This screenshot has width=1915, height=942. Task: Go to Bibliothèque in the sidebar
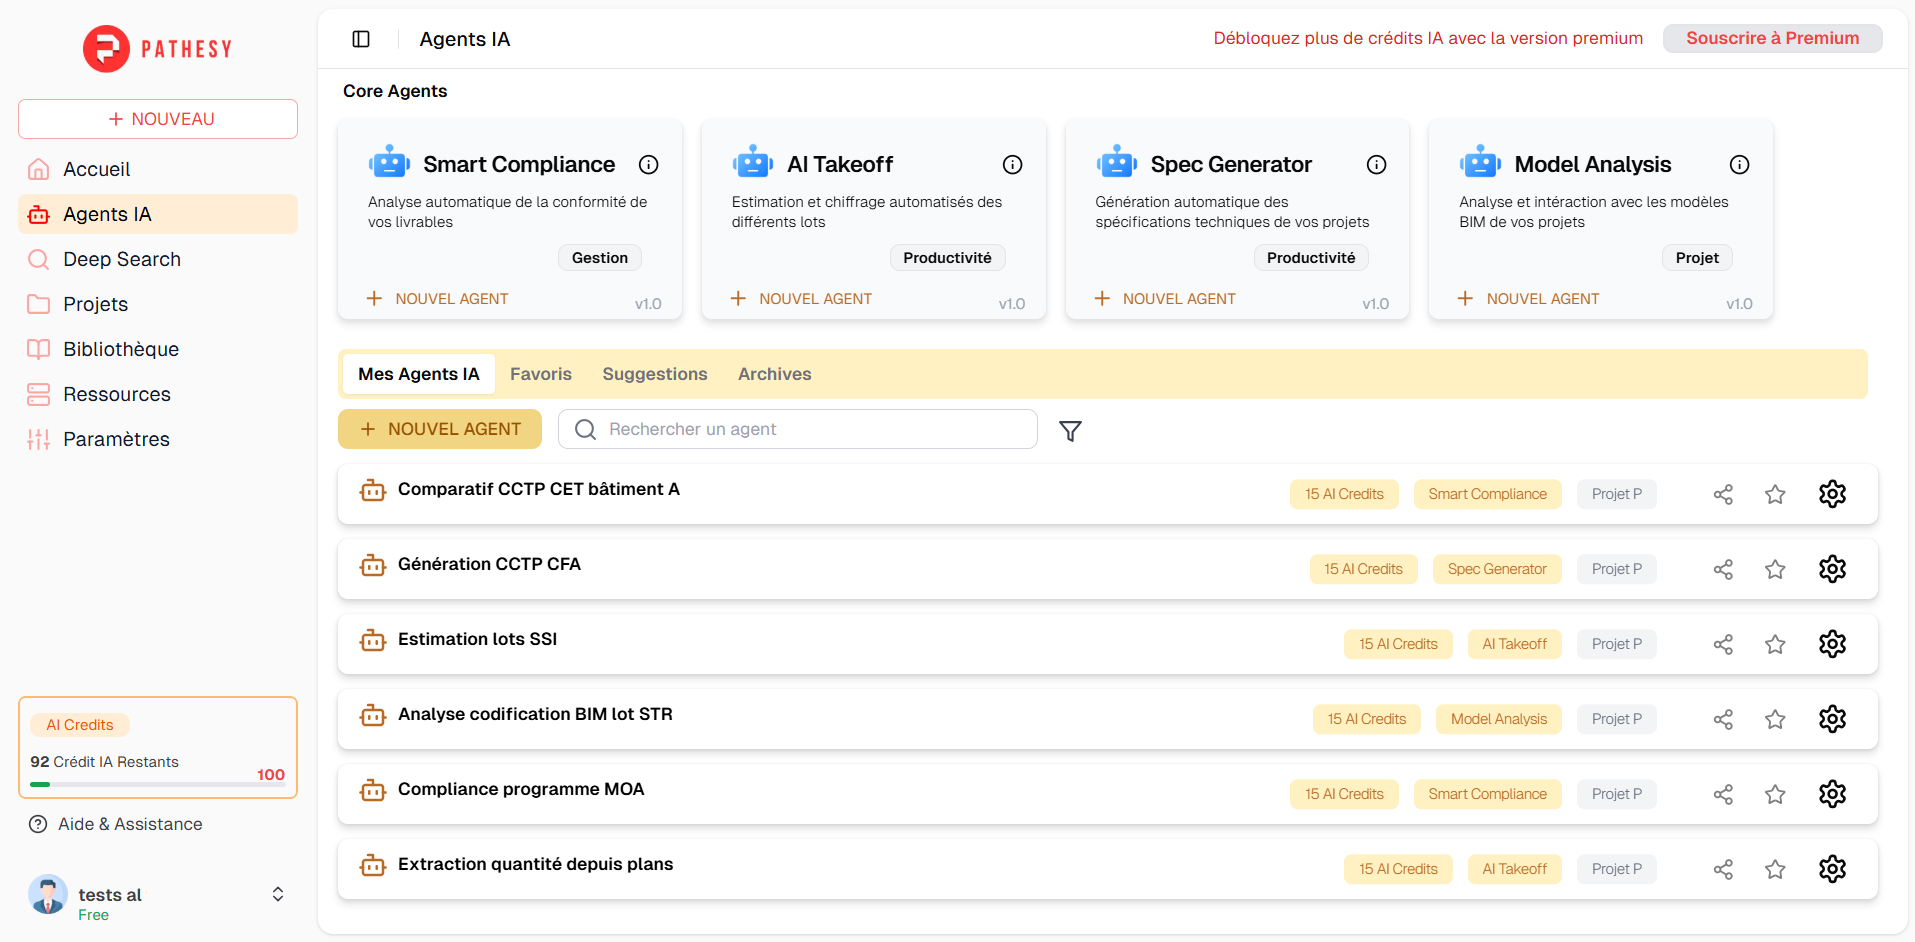pos(158,349)
